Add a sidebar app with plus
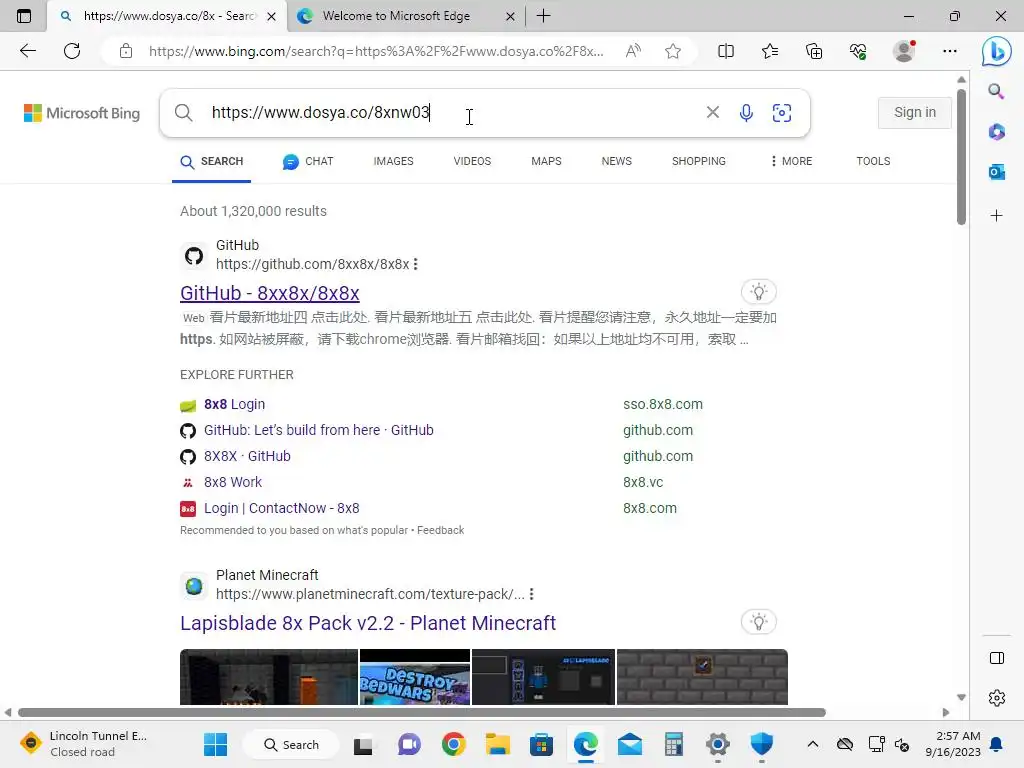 click(996, 216)
